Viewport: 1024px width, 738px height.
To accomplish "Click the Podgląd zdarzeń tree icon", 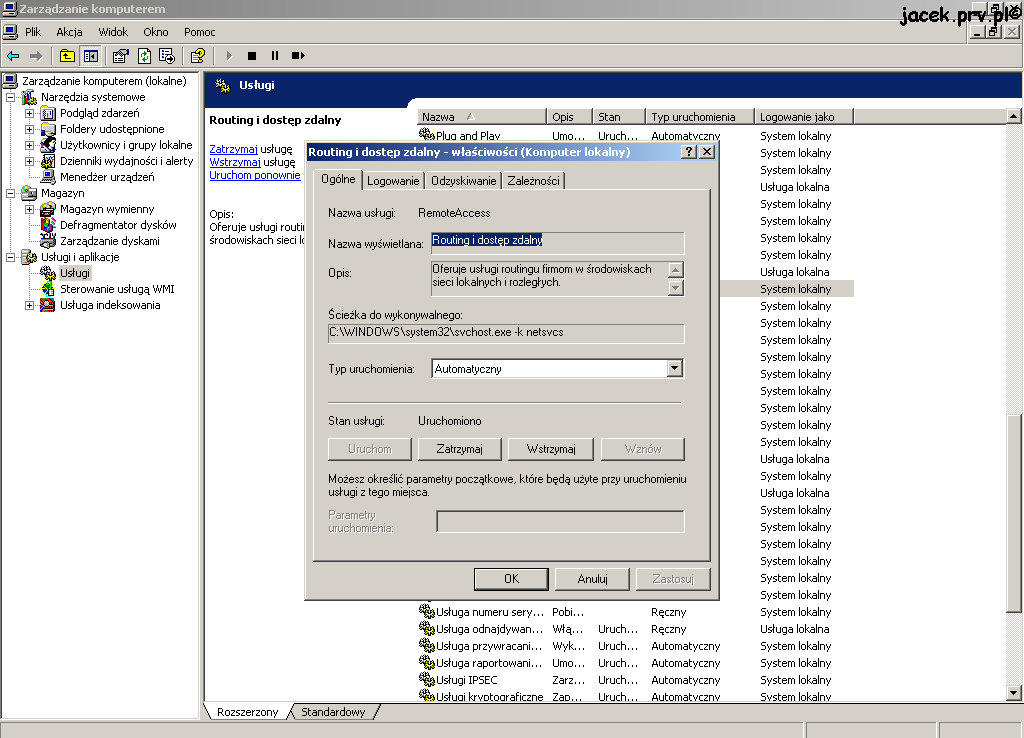I will pos(48,114).
